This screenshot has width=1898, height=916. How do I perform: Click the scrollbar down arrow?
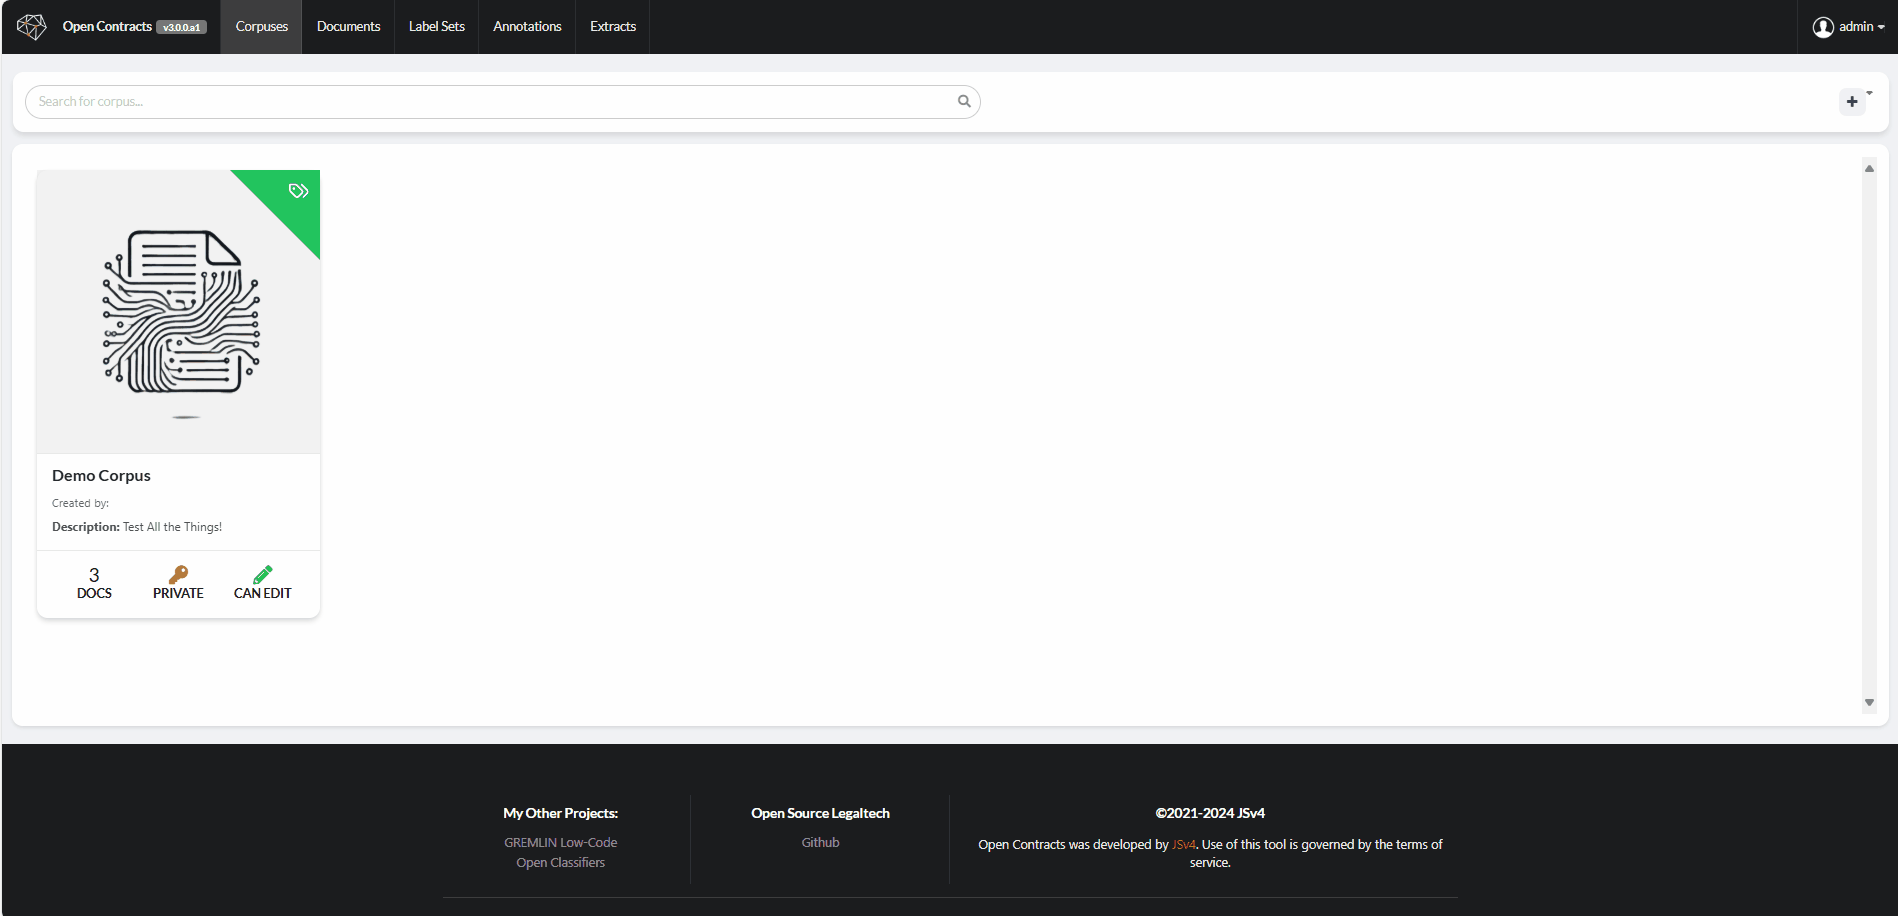[x=1869, y=702]
